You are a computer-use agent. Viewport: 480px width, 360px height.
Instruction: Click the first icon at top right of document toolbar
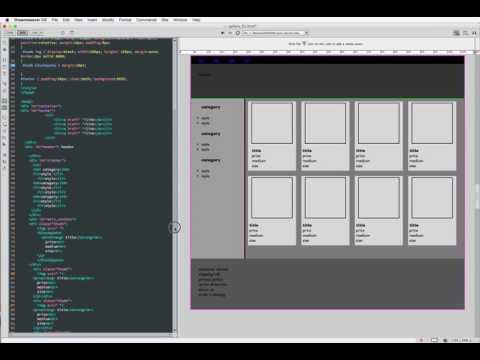(x=456, y=33)
